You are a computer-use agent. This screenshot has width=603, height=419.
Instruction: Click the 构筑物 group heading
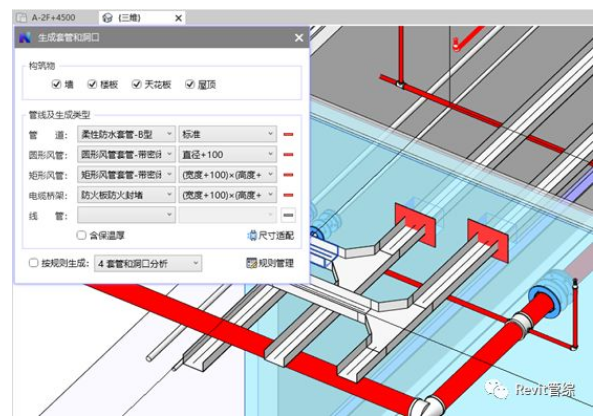[42, 66]
